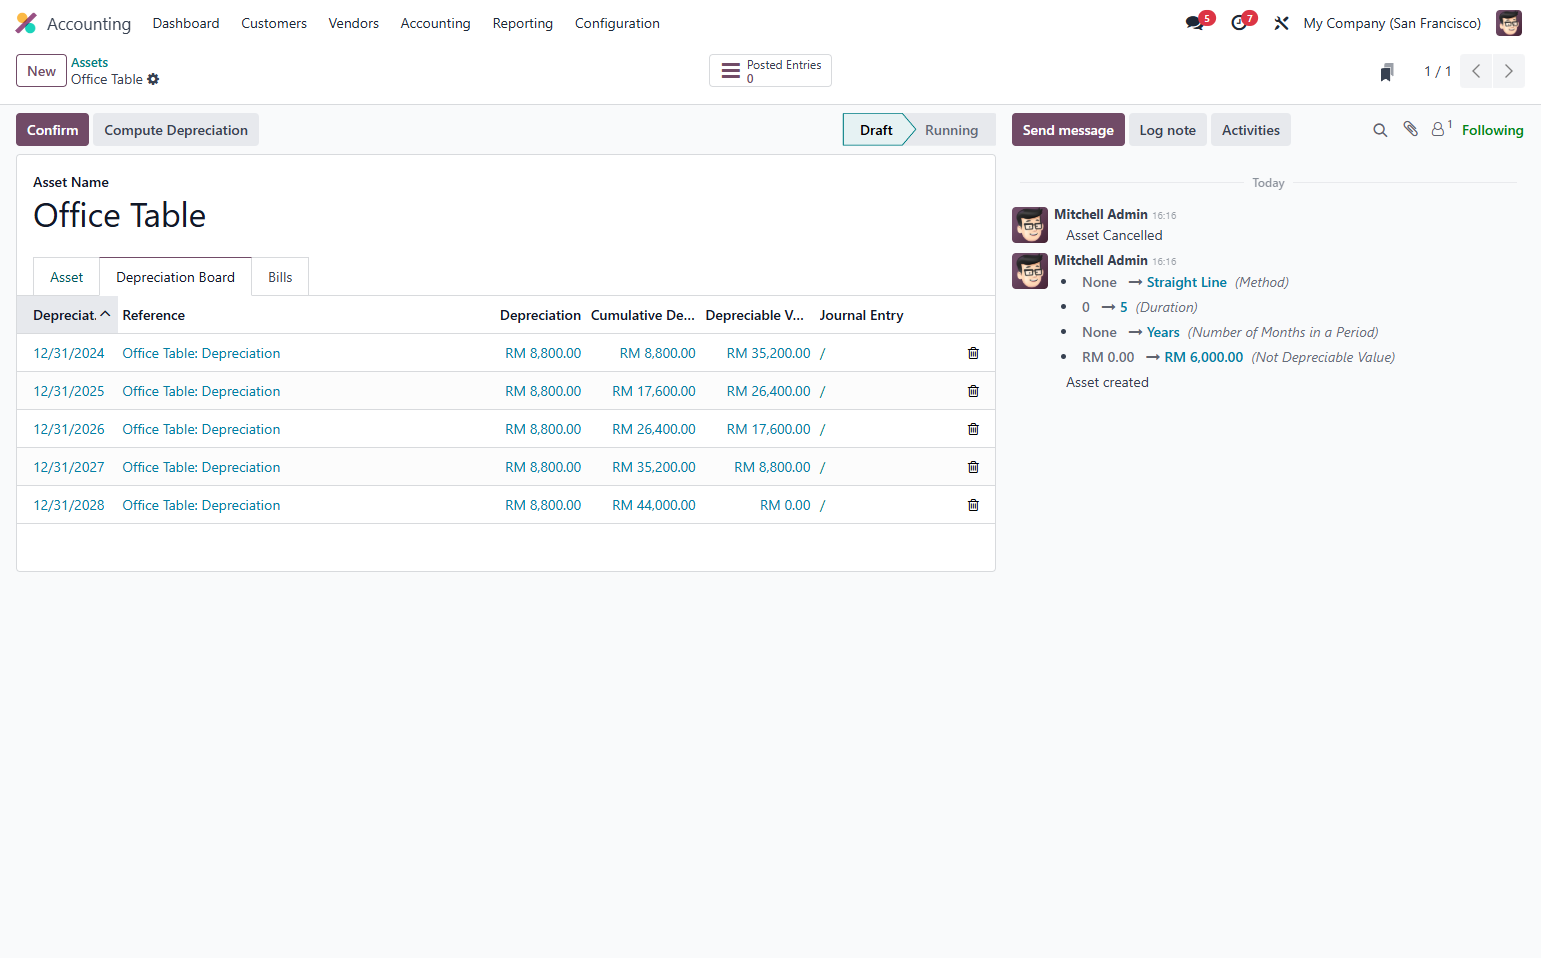
Task: Open the Following subscription dropdown
Action: 1492,130
